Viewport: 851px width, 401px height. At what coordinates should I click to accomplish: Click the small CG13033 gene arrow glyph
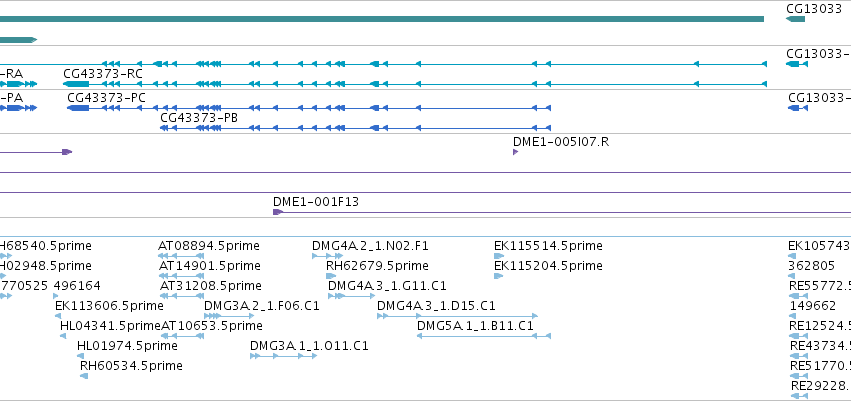(x=795, y=19)
